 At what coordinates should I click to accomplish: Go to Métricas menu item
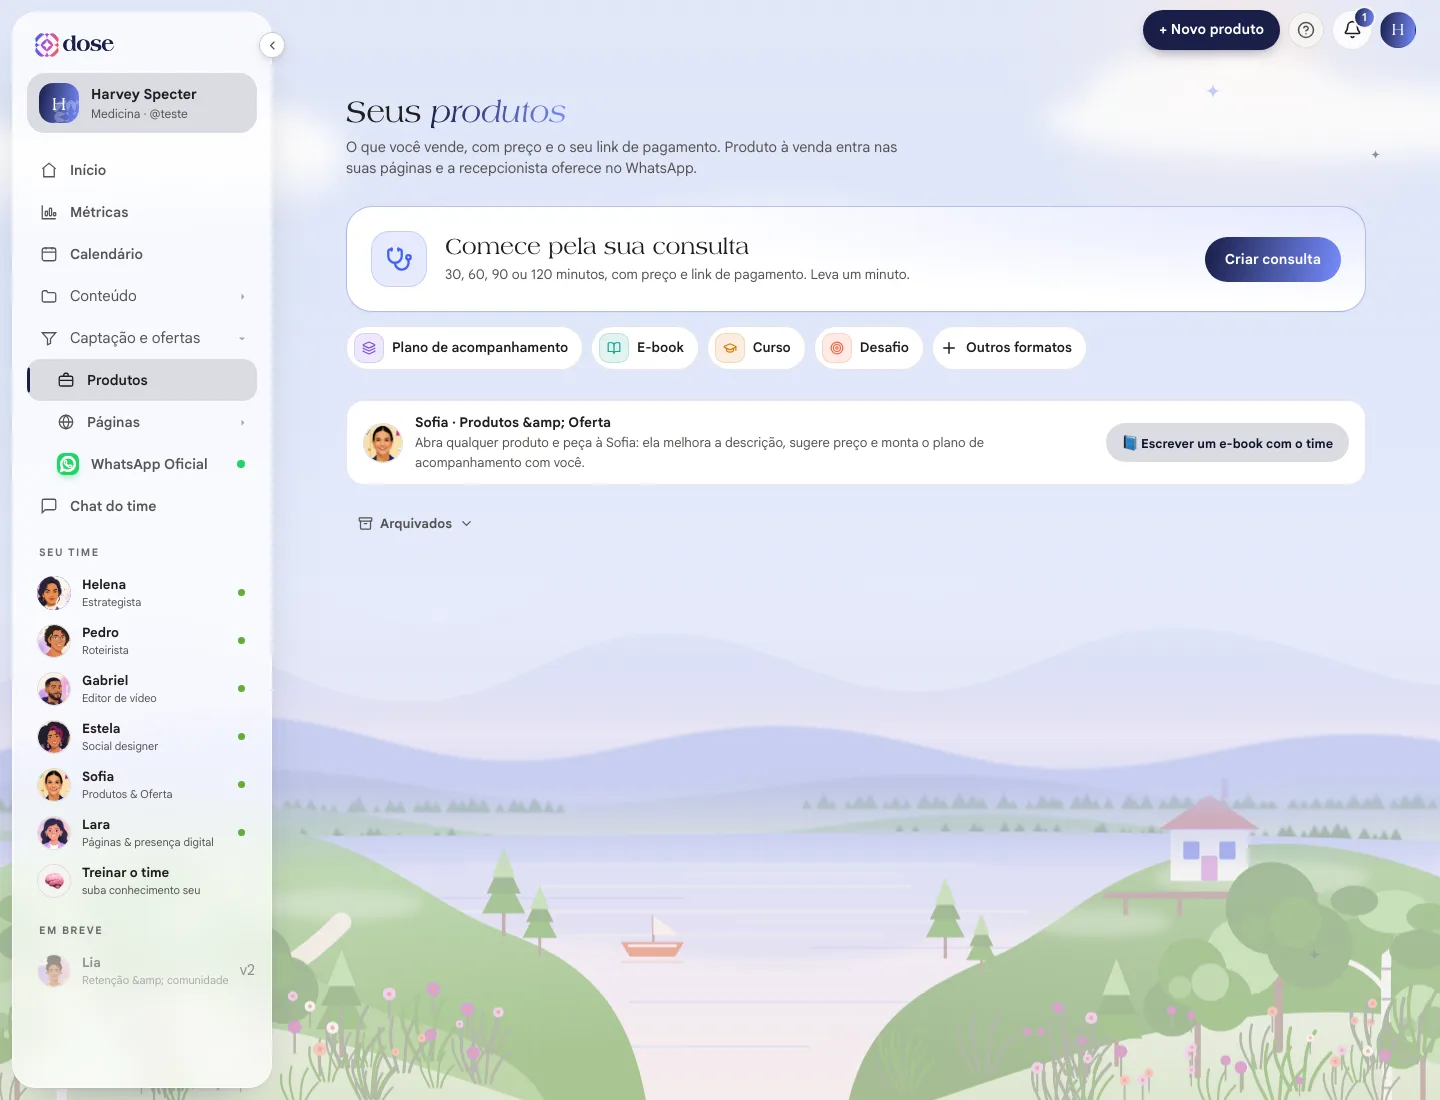pos(142,212)
